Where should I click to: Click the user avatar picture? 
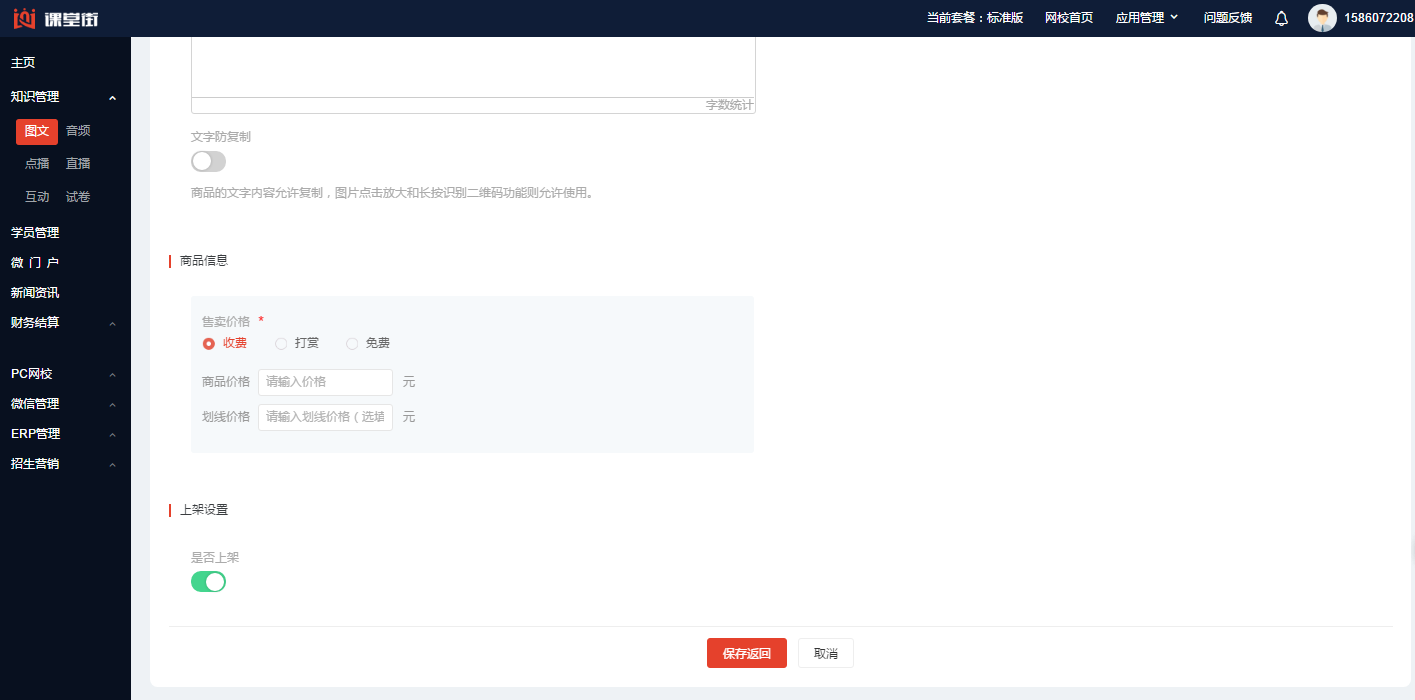(x=1322, y=18)
